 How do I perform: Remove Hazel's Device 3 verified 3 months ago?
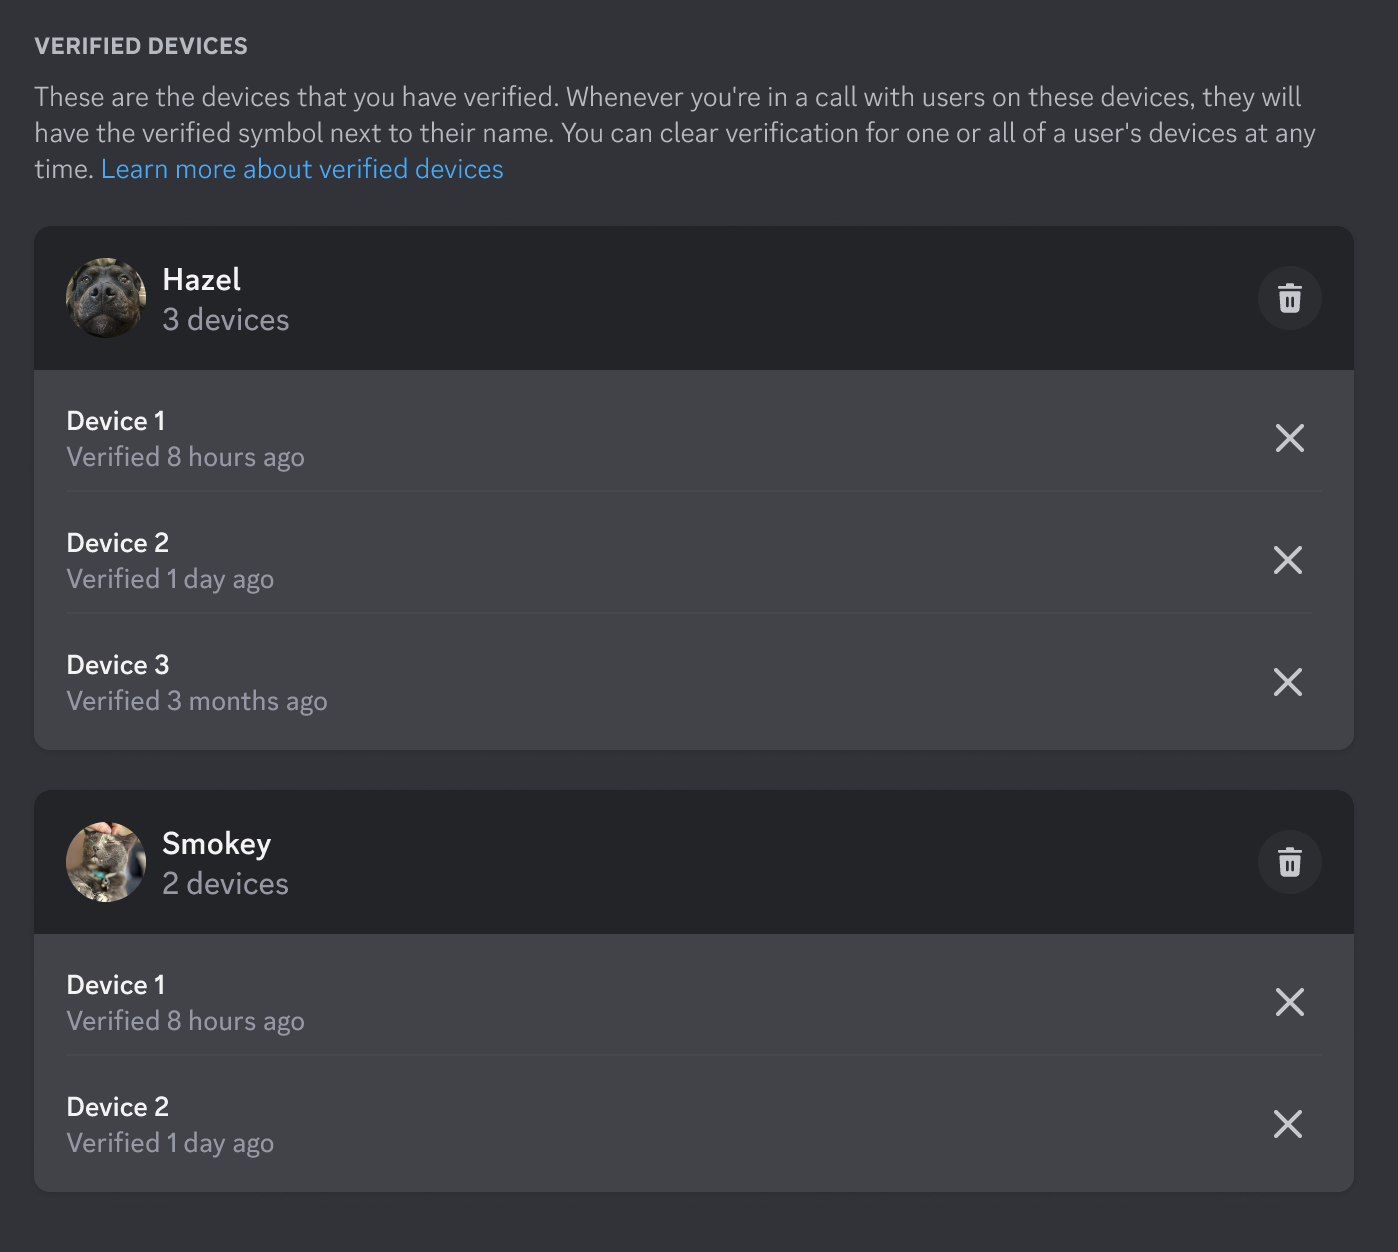point(1288,682)
